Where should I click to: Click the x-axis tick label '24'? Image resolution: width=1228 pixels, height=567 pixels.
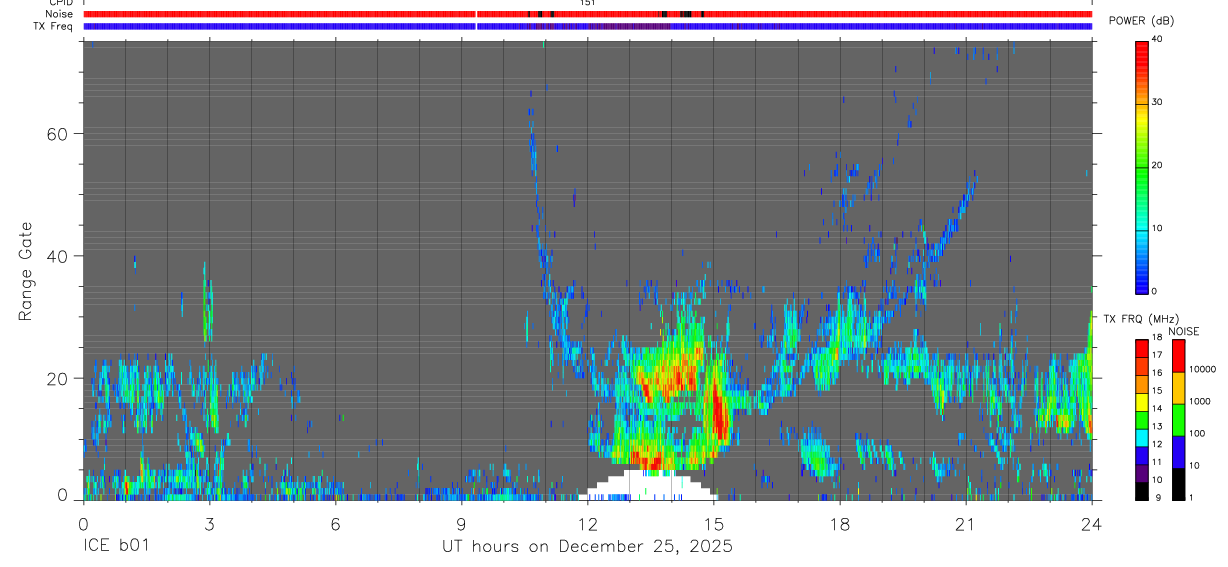1092,524
